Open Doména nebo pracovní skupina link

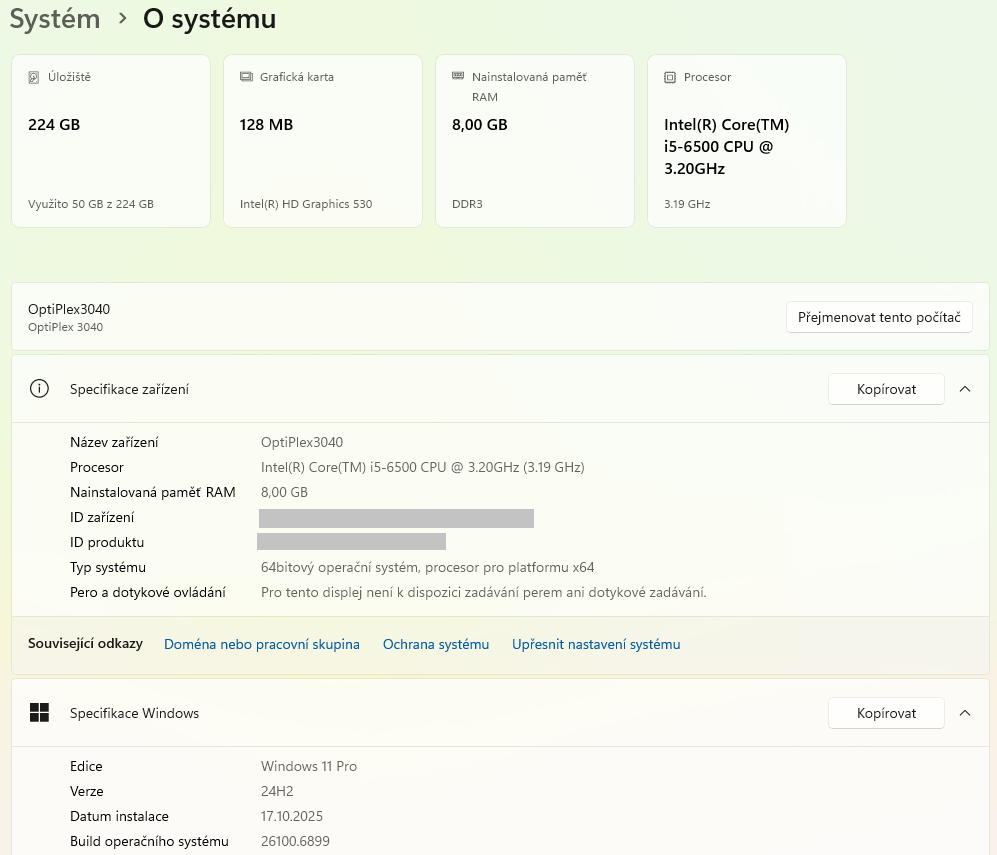click(261, 644)
